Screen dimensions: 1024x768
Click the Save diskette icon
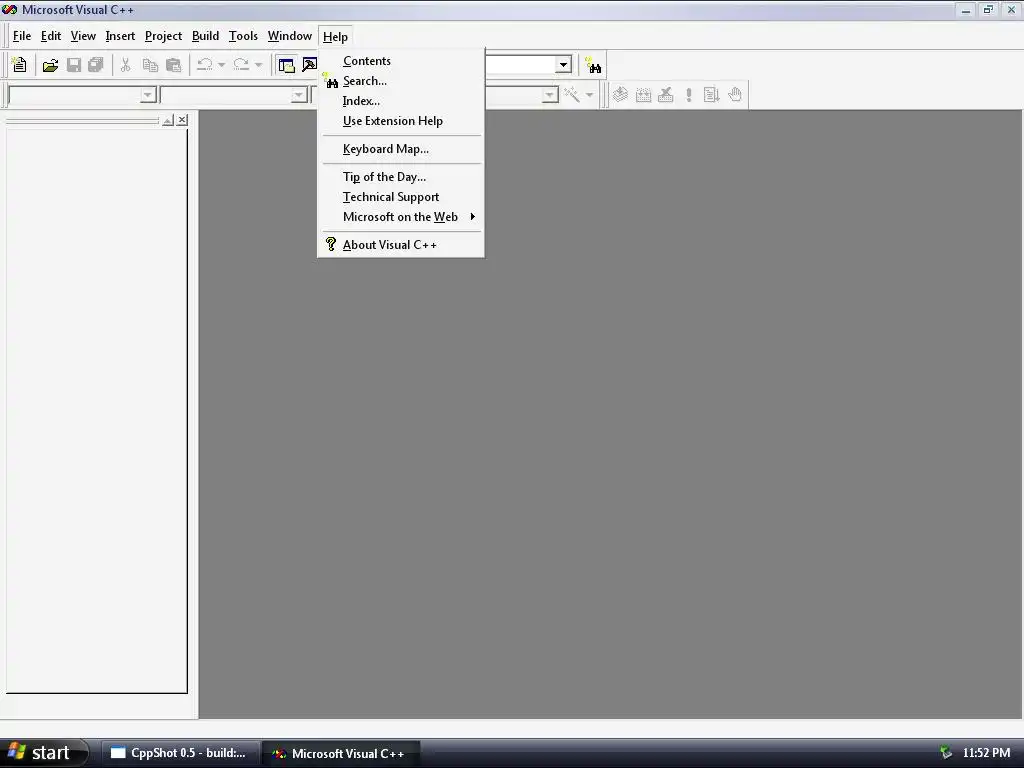pos(74,65)
